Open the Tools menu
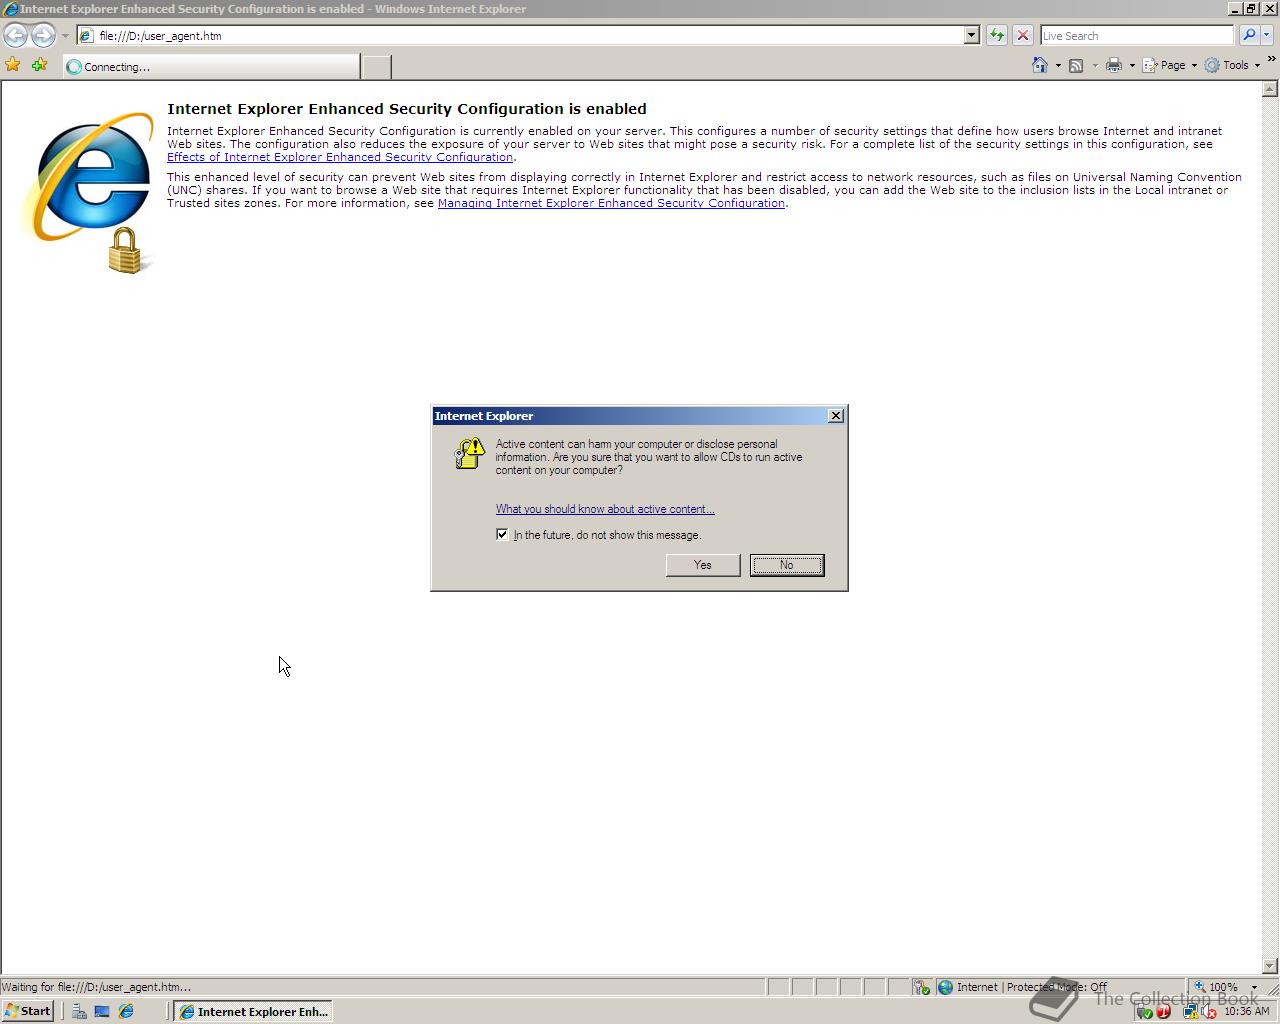The height and width of the screenshot is (1024, 1280). point(1232,65)
